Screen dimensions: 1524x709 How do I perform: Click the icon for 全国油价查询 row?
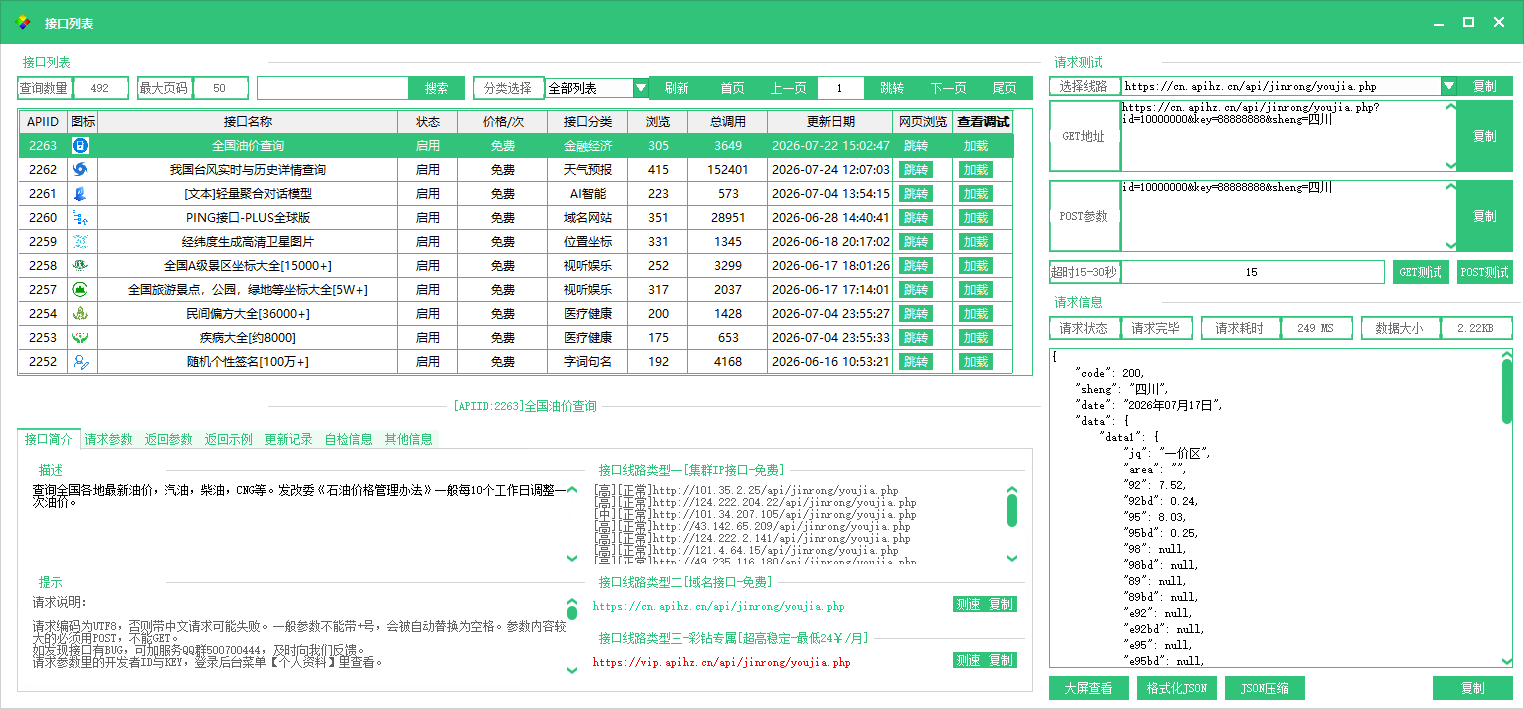tap(82, 146)
